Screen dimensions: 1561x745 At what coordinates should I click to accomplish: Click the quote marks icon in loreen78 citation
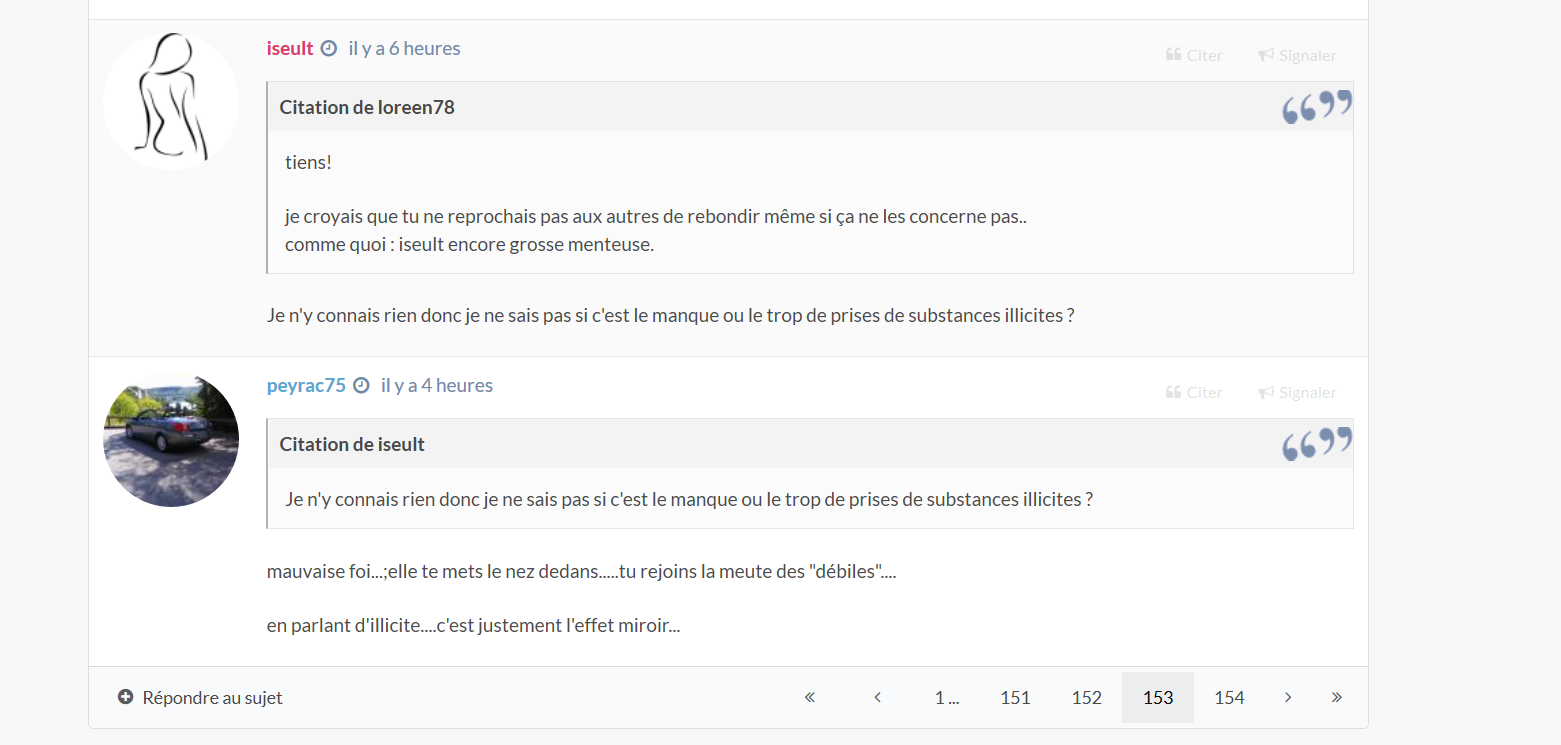click(1317, 107)
